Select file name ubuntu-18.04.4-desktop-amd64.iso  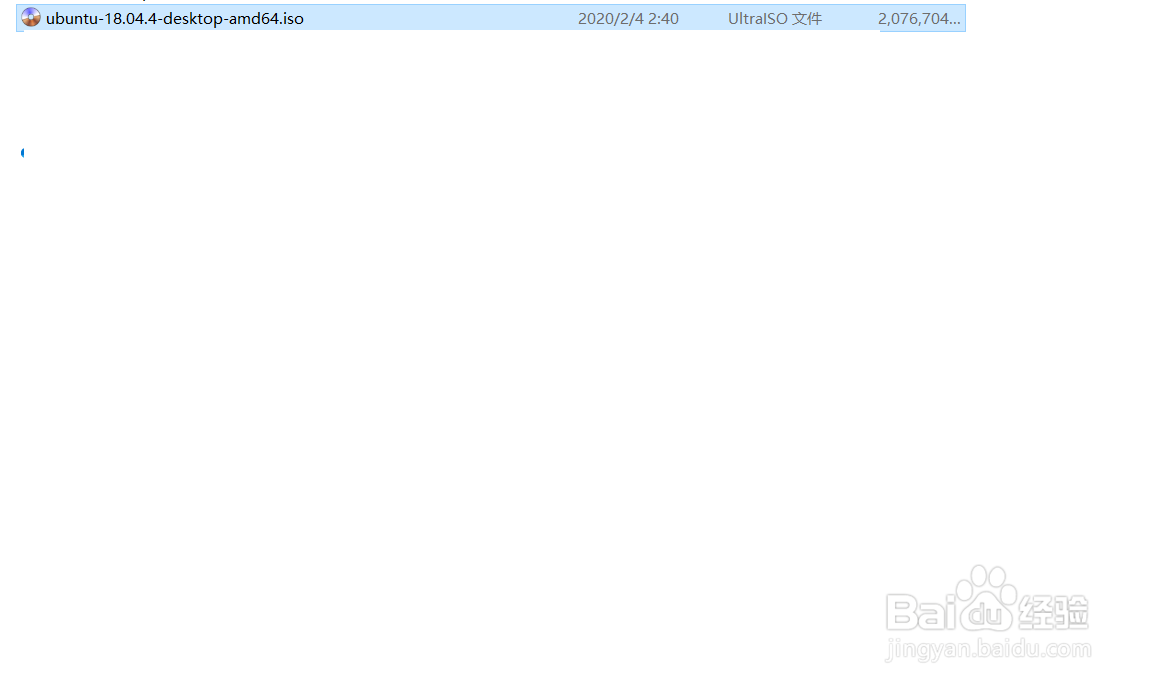[x=174, y=18]
